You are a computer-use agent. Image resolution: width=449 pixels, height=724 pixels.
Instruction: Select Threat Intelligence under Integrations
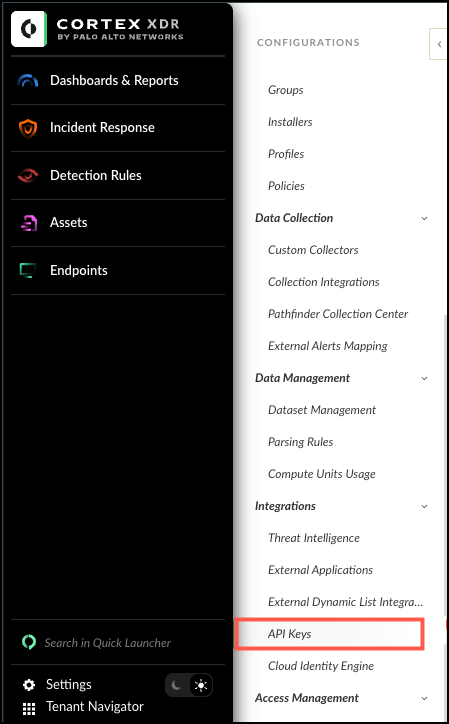tap(314, 538)
